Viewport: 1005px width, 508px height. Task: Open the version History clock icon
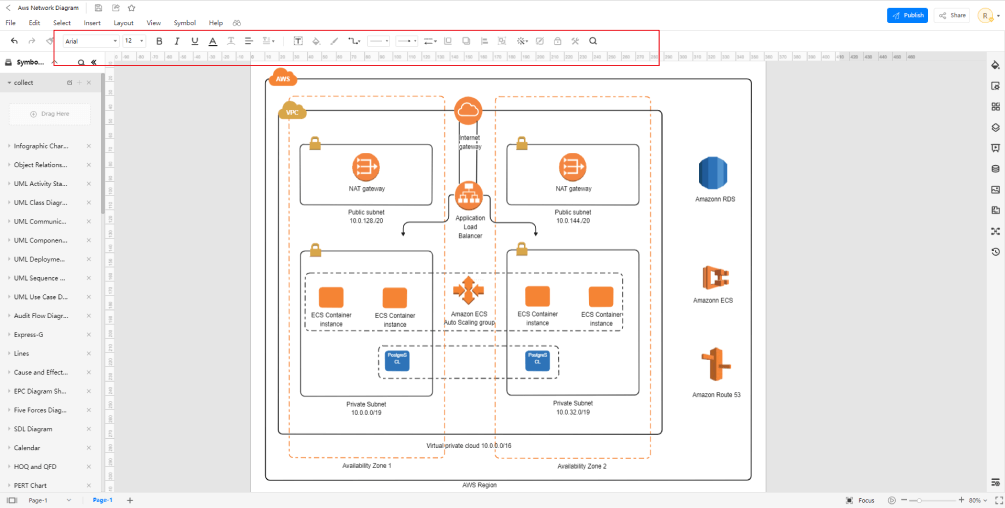(995, 252)
